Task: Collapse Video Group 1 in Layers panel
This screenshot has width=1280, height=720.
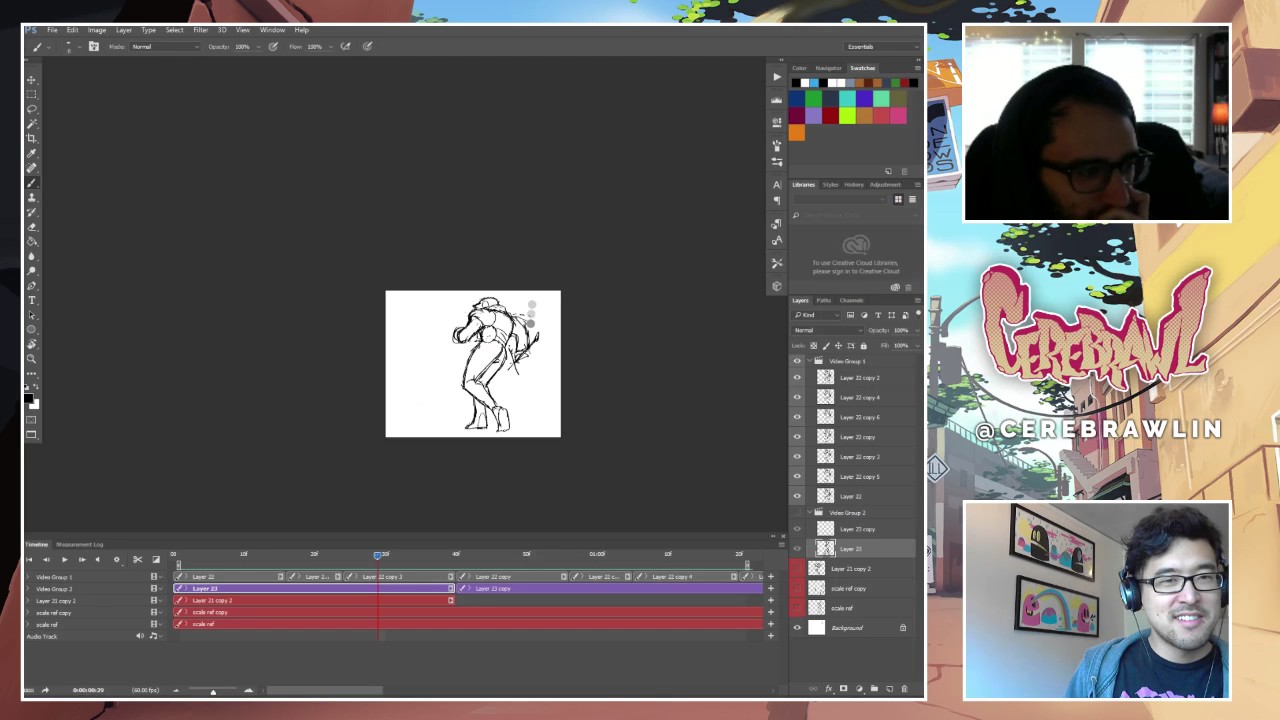Action: tap(810, 361)
